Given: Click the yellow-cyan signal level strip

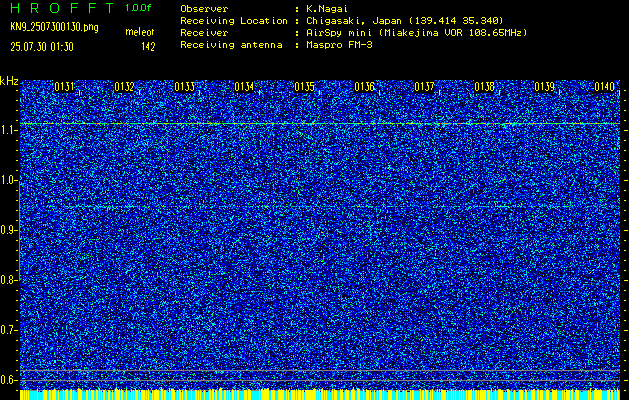Looking at the screenshot, I should tap(320, 394).
